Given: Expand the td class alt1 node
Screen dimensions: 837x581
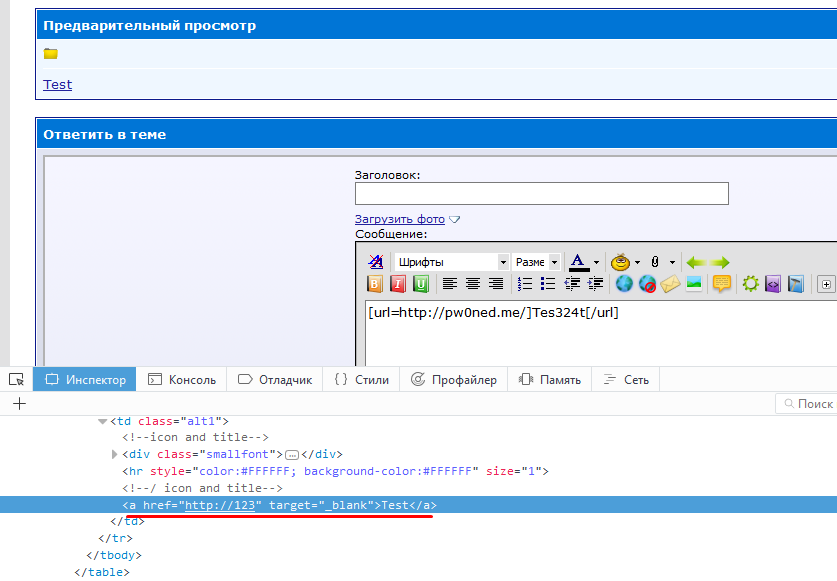Looking at the screenshot, I should pos(102,422).
